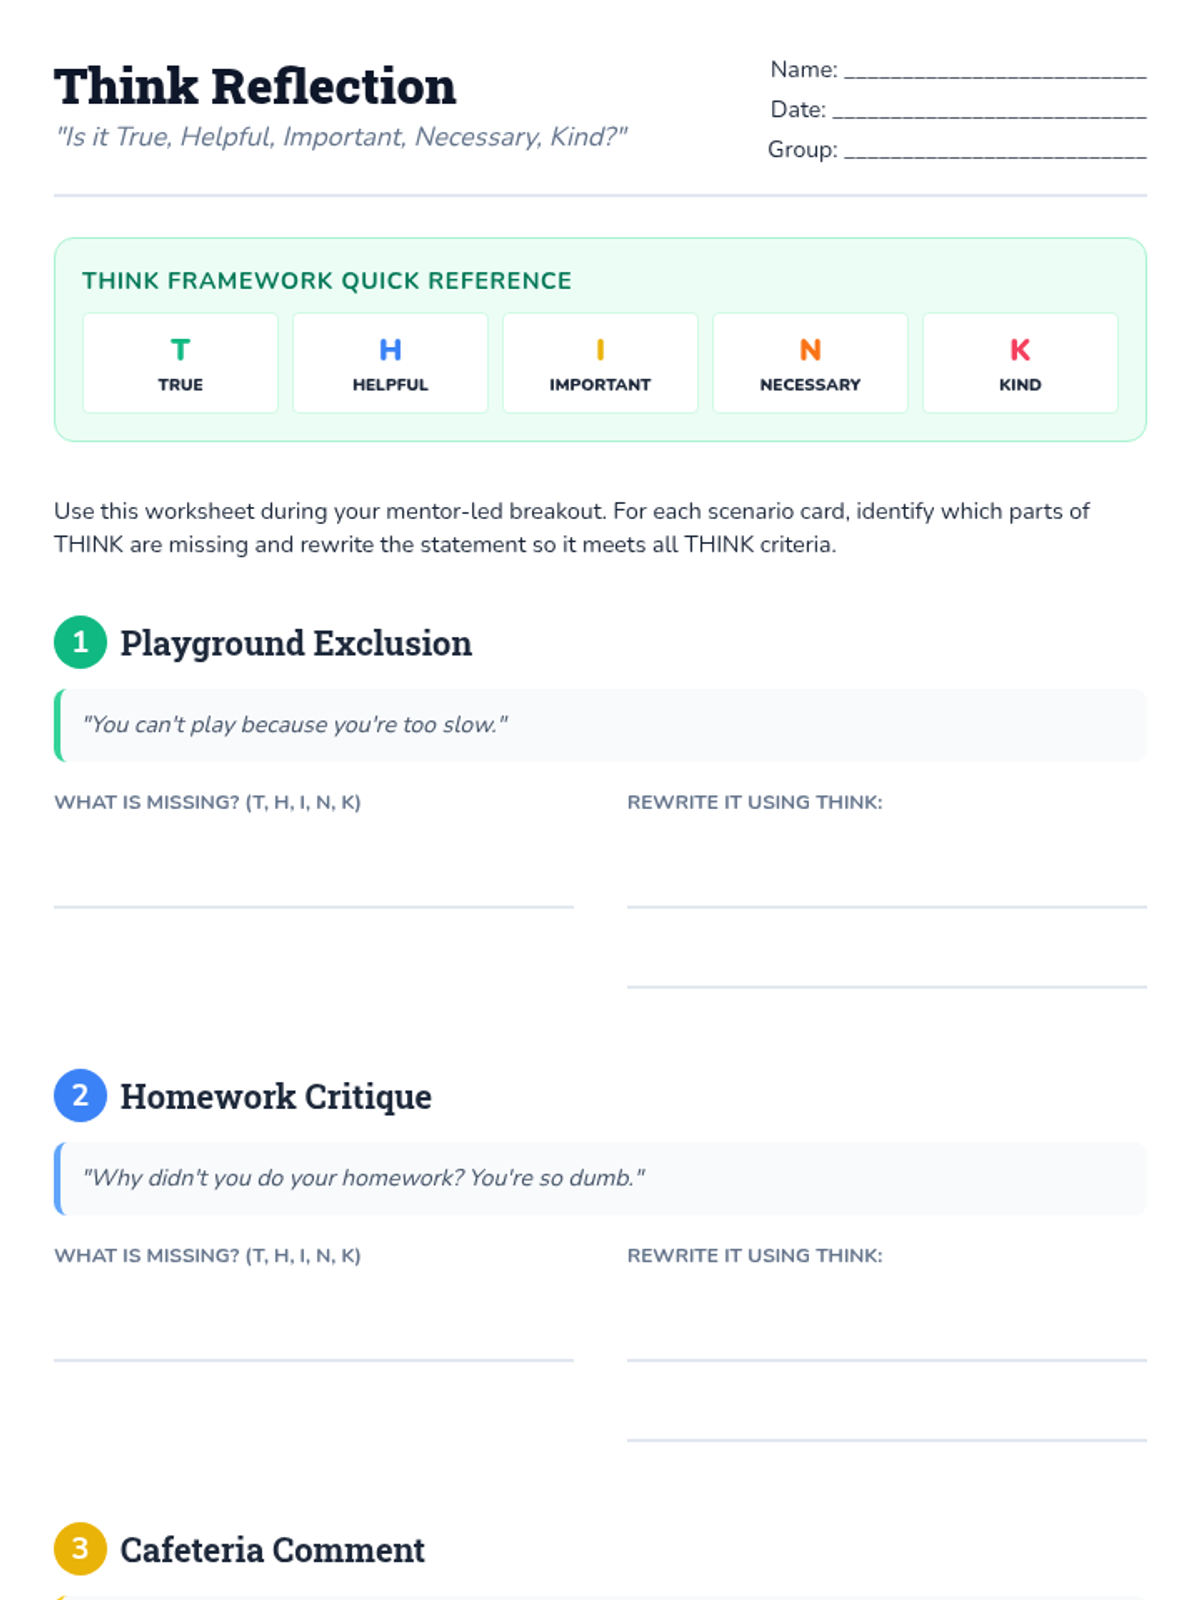Click the orange N letter icon
The image size is (1200, 1600).
(810, 349)
